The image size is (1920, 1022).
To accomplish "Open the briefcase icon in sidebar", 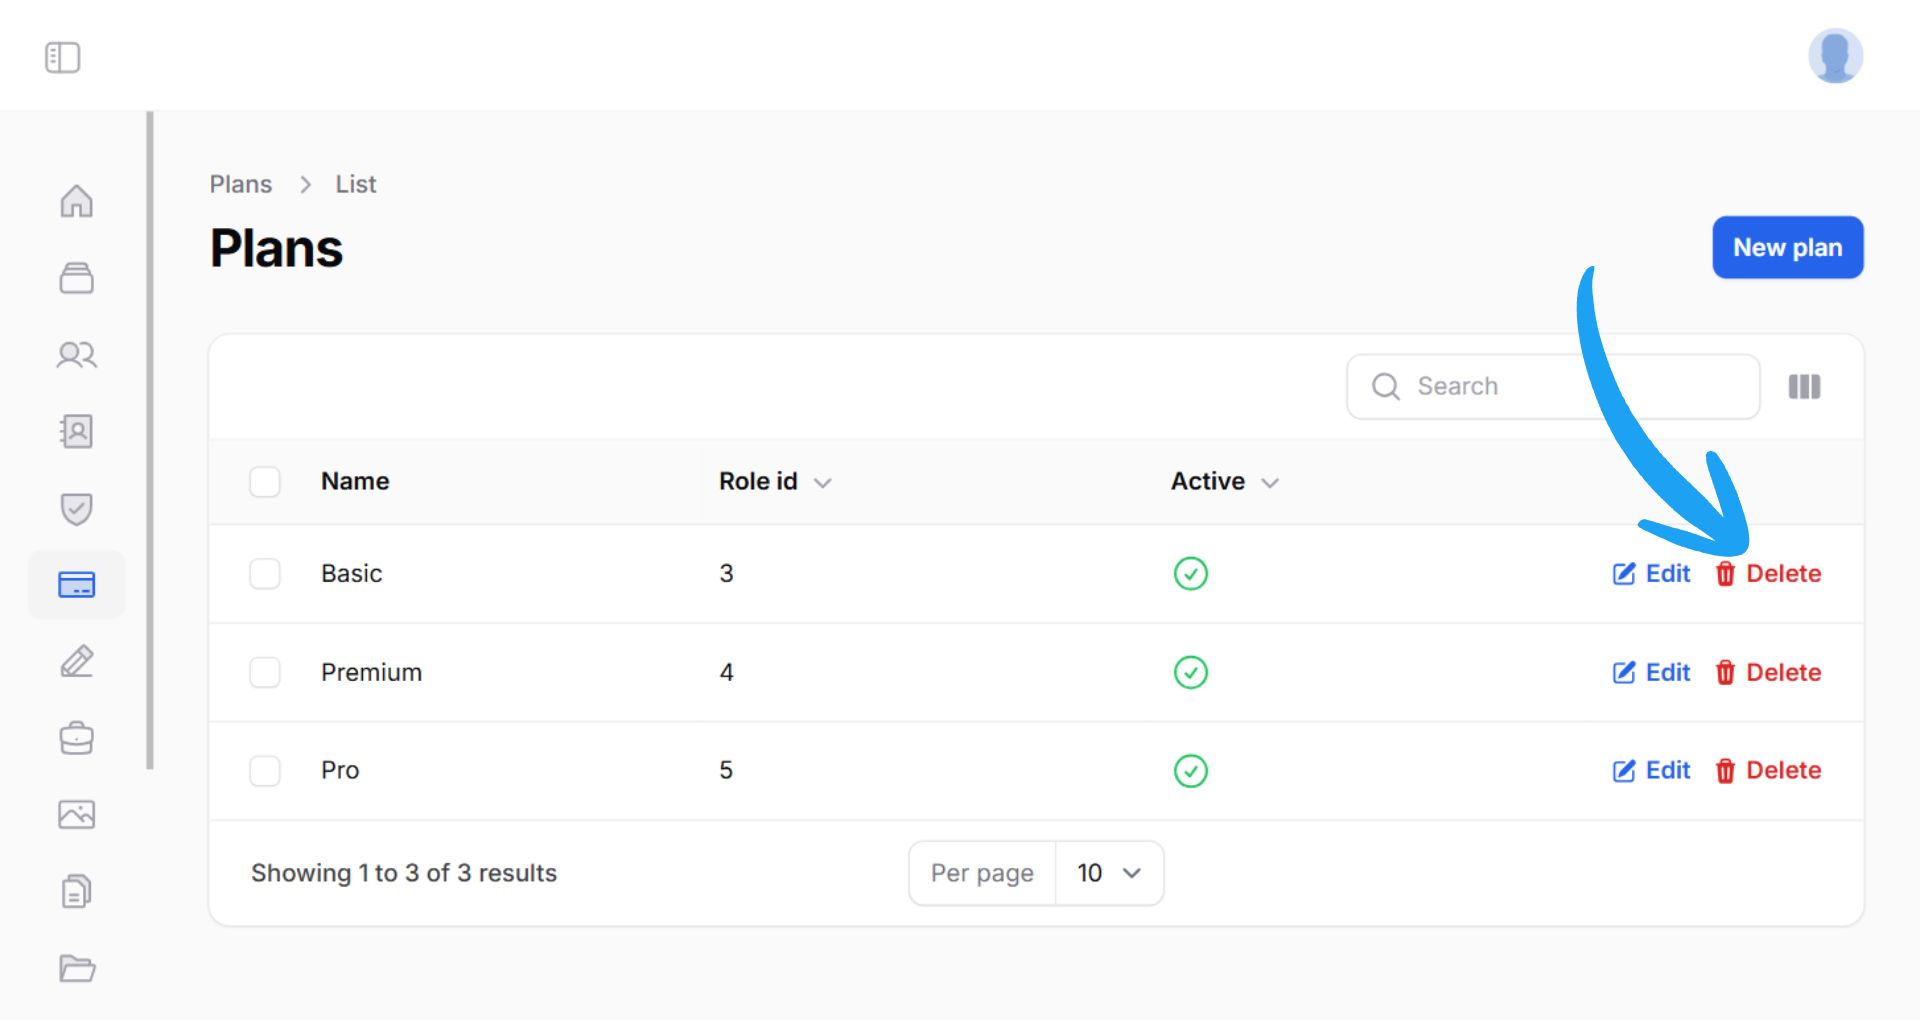I will click(77, 738).
